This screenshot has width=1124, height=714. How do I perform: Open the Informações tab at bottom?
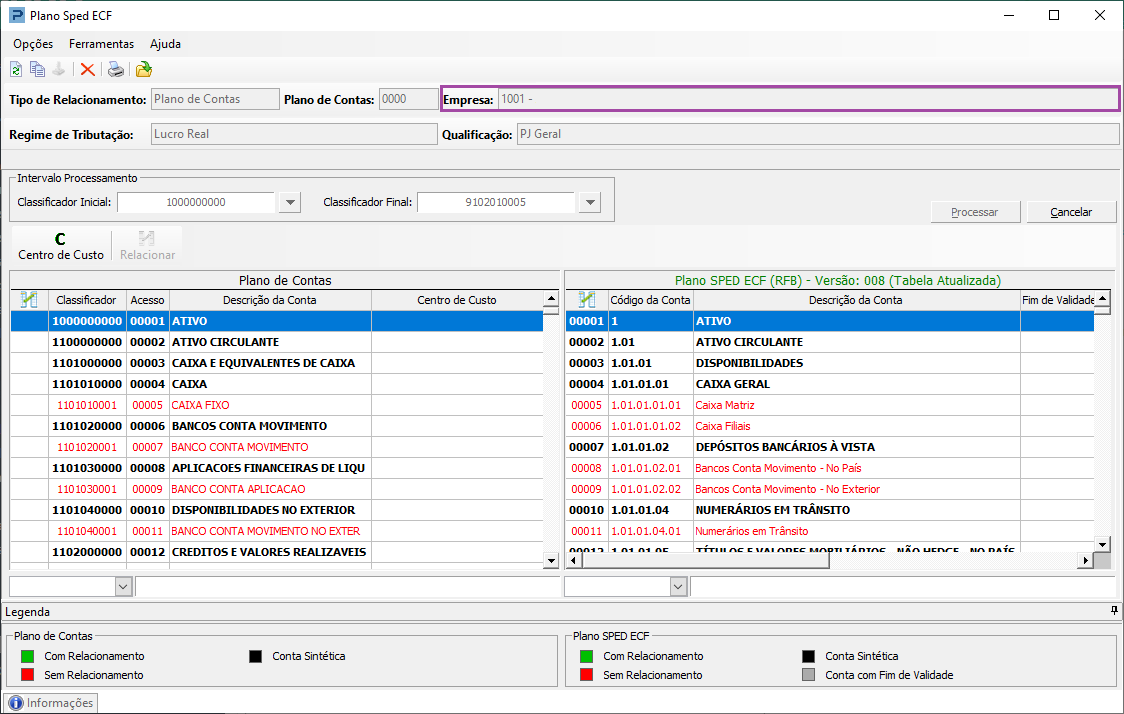point(50,703)
